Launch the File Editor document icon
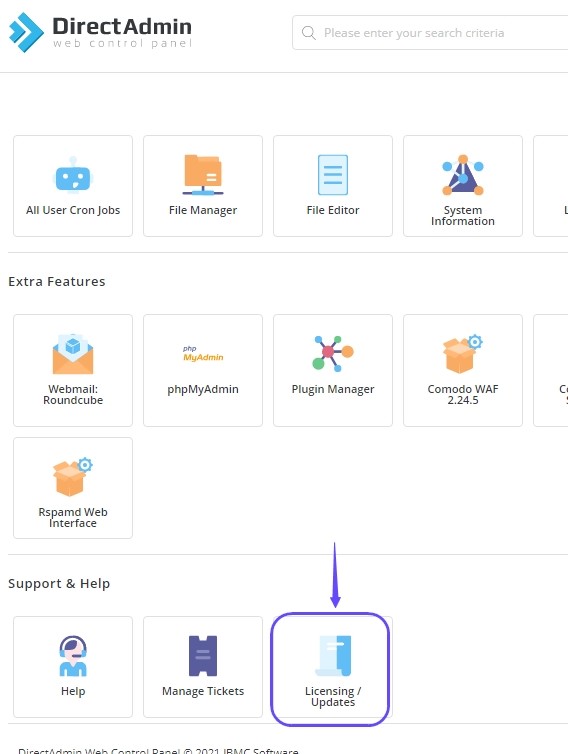 333,175
